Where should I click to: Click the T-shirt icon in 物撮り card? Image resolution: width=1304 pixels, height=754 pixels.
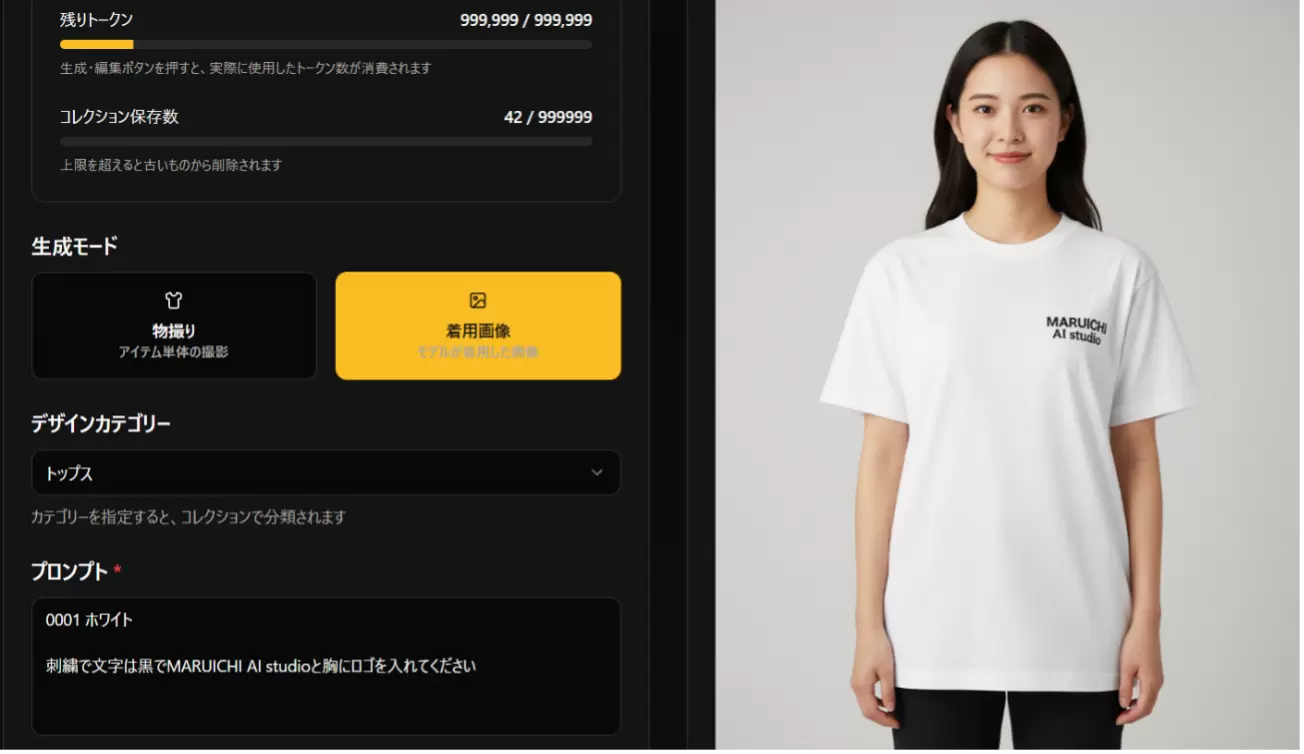[x=174, y=301]
